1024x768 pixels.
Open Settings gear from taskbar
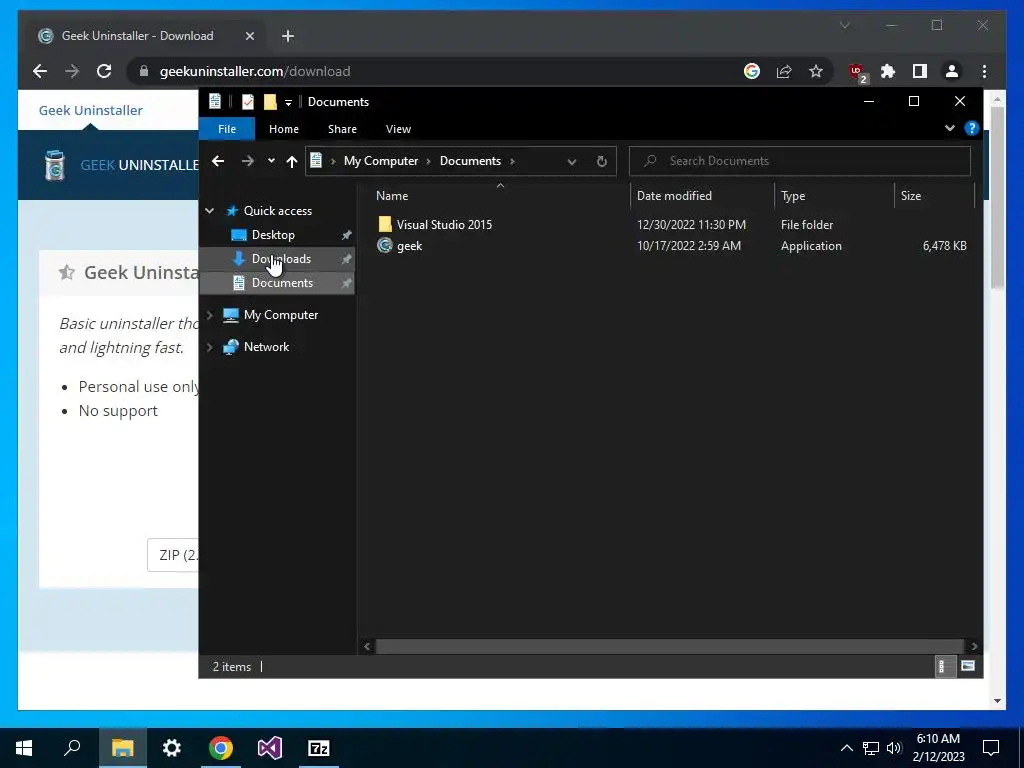pos(171,748)
